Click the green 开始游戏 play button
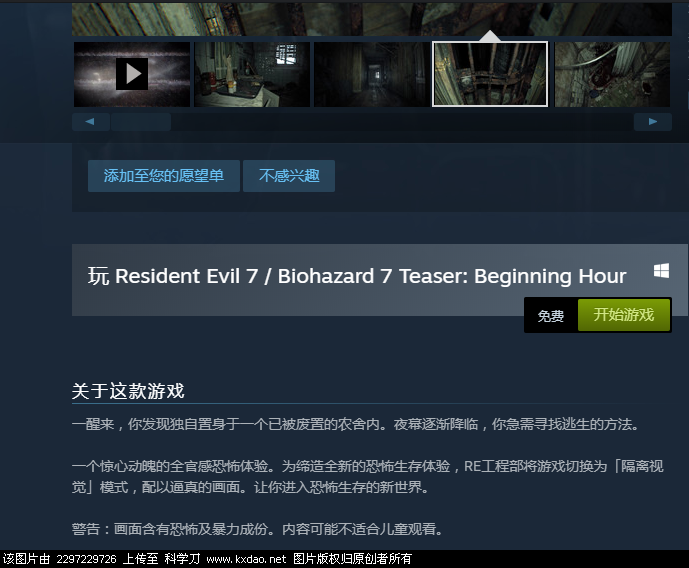689x568 pixels. pyautogui.click(x=624, y=315)
